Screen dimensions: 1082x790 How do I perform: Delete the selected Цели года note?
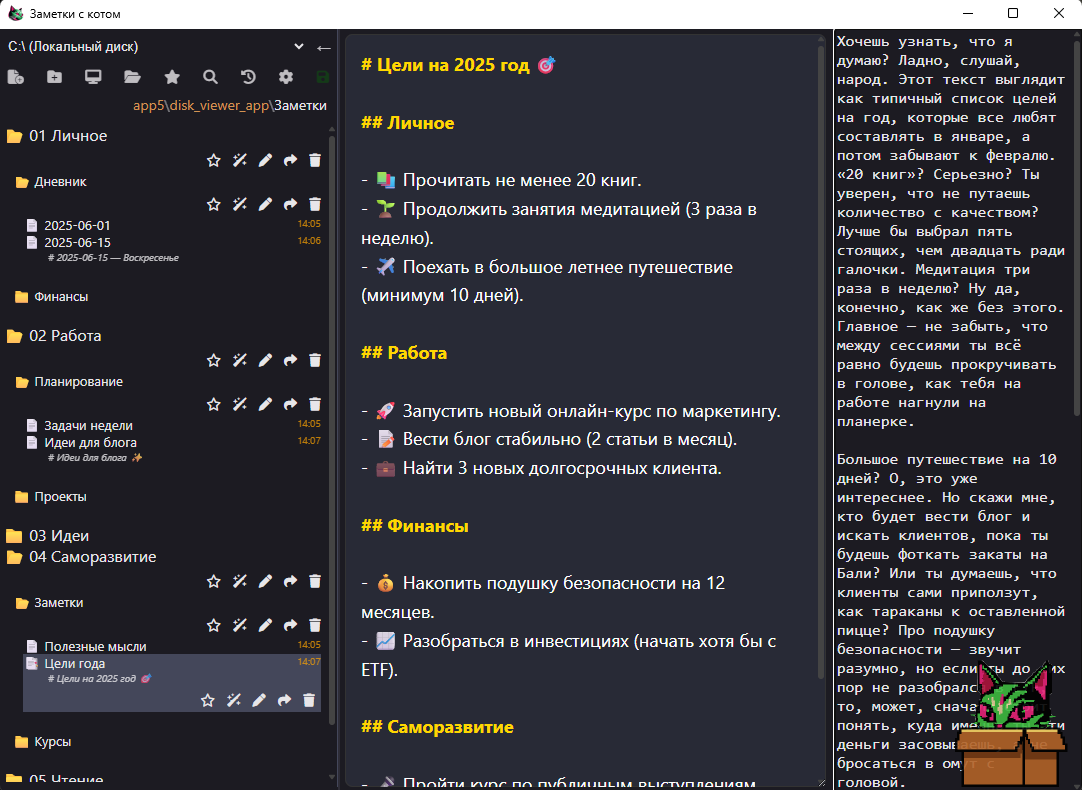[x=309, y=700]
